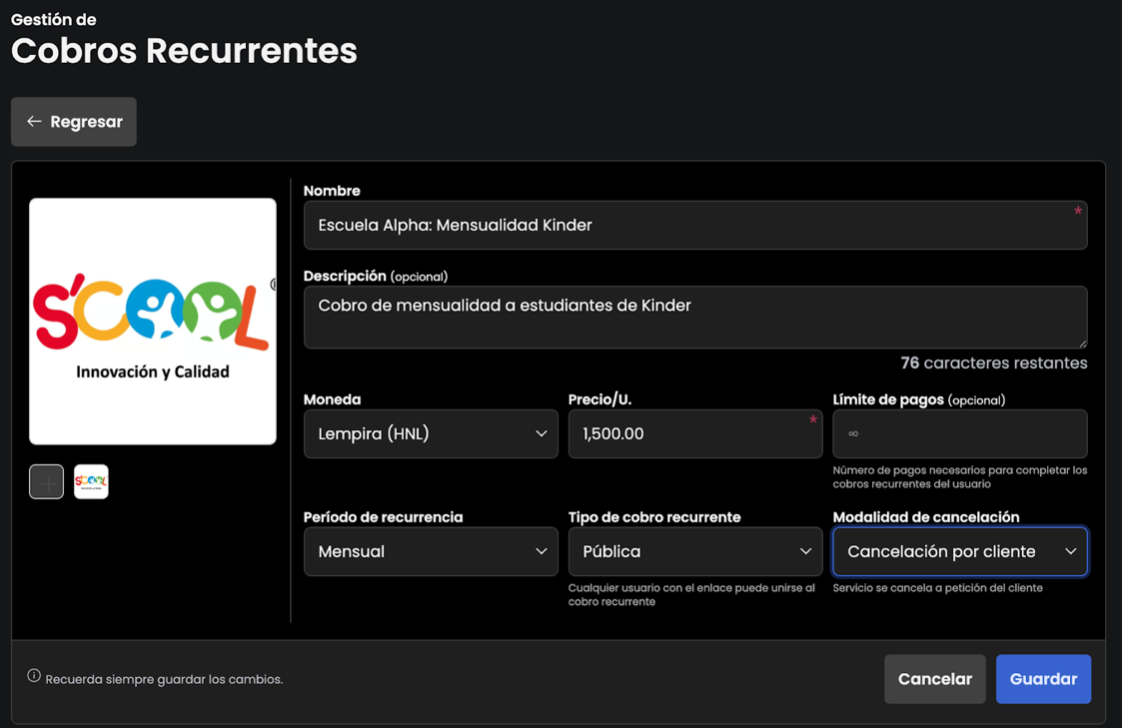Click the Límite de pagos field

pos(960,434)
